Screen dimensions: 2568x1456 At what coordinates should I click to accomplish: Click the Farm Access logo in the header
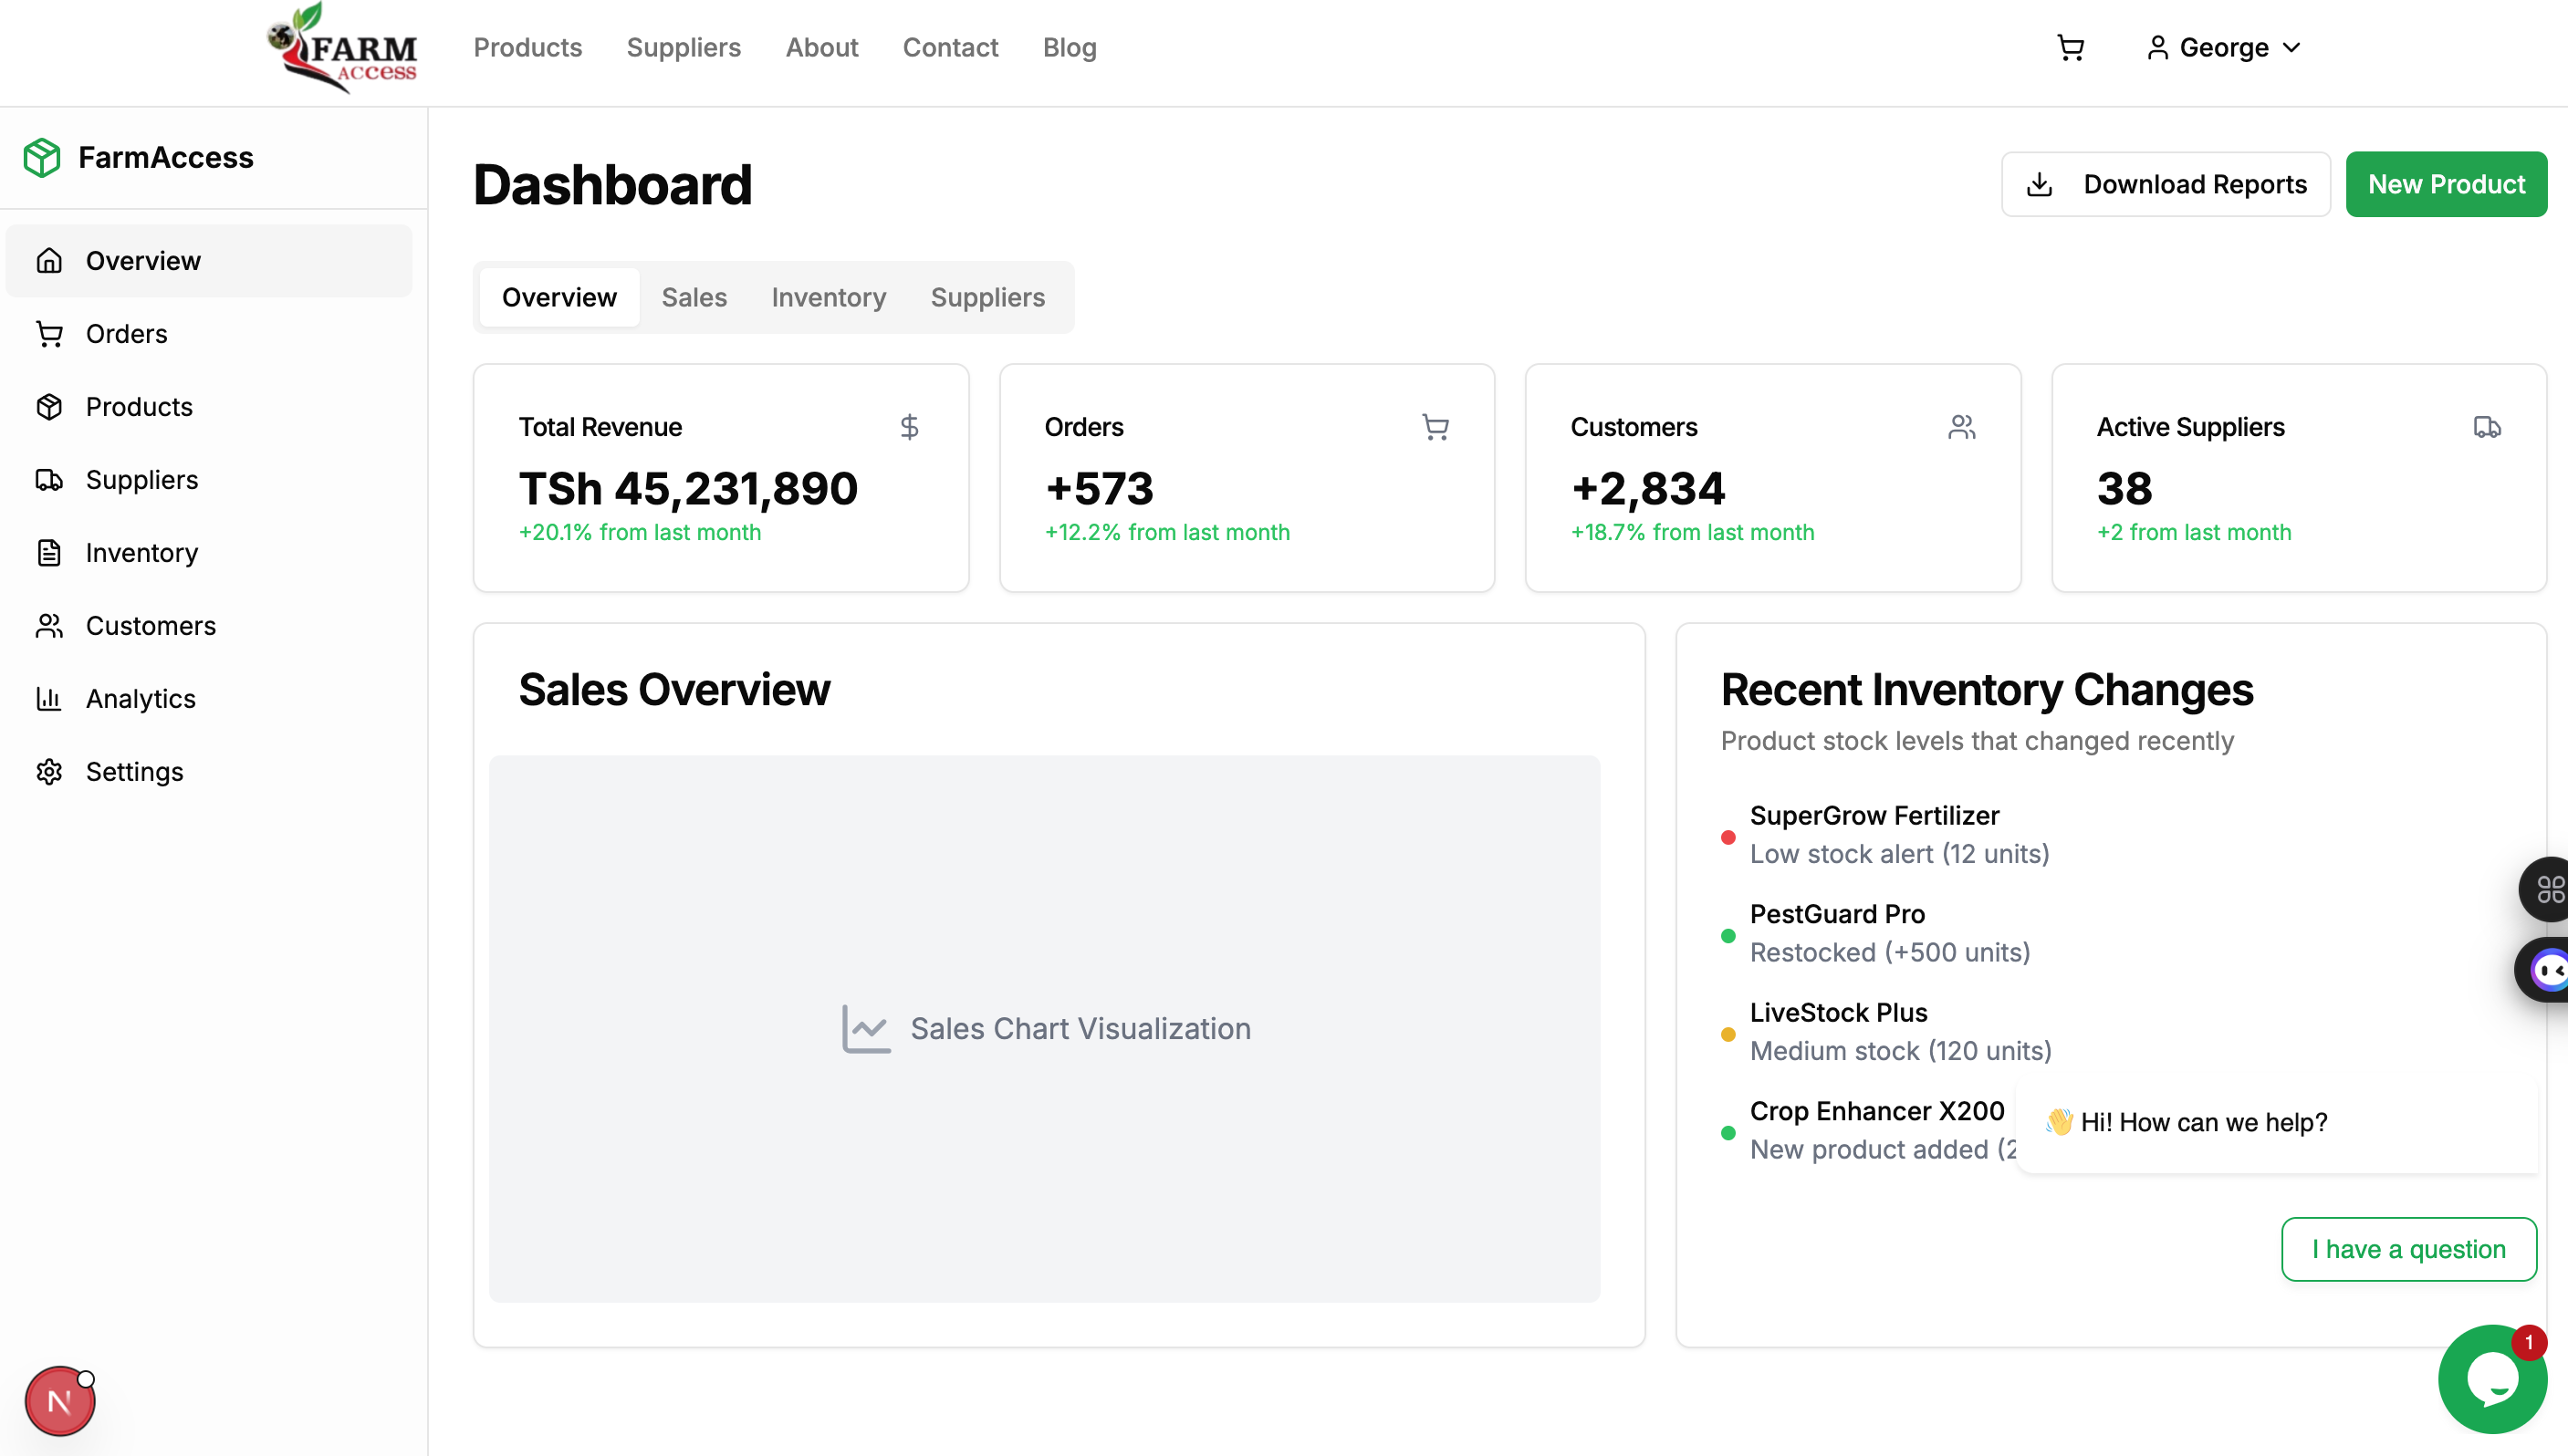tap(342, 47)
